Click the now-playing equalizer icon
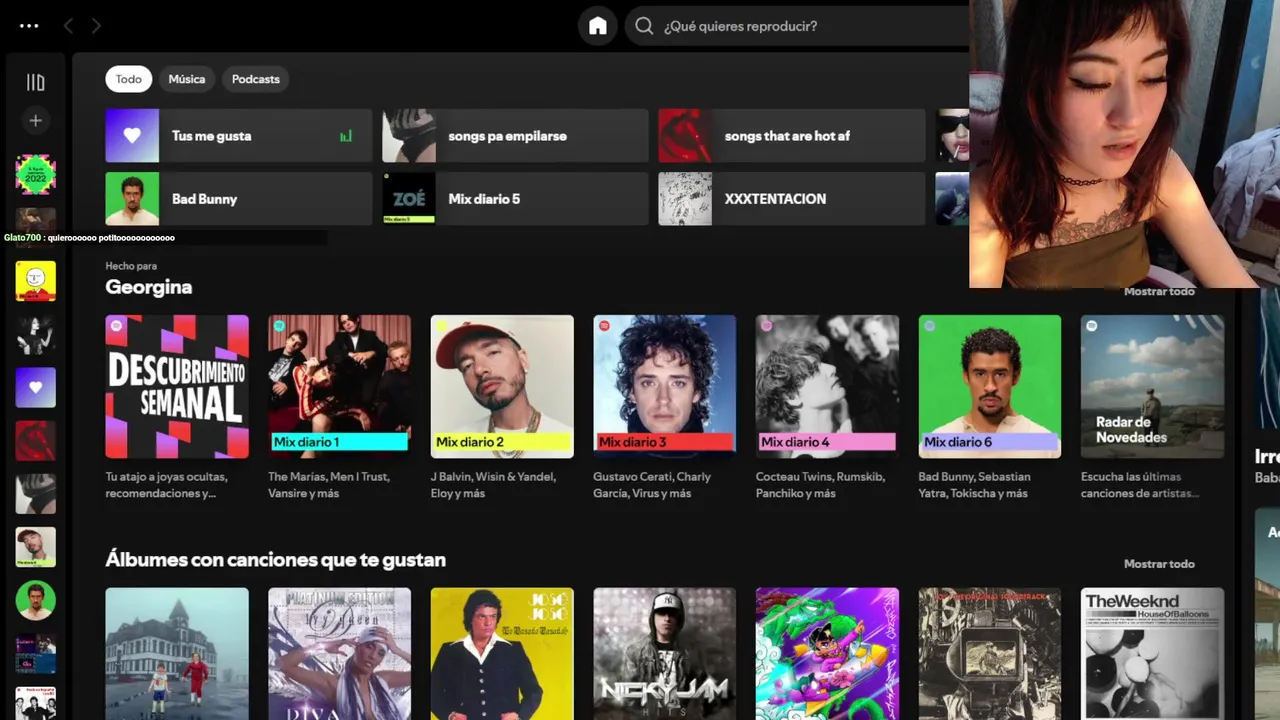Image resolution: width=1280 pixels, height=720 pixels. pos(346,136)
